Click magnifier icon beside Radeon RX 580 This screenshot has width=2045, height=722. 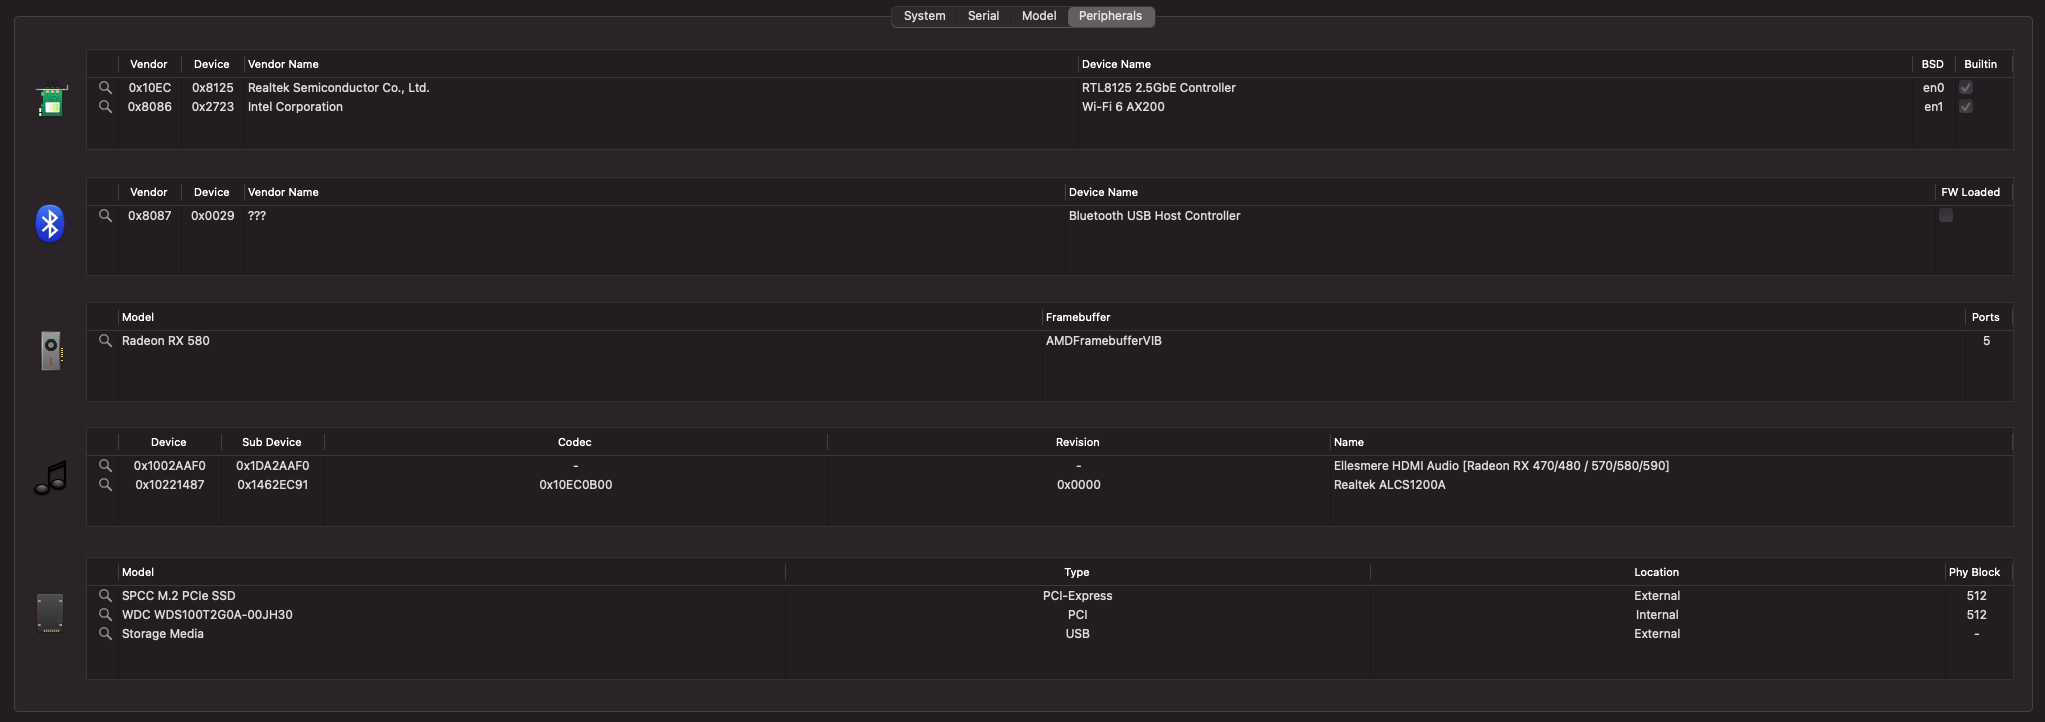click(105, 341)
